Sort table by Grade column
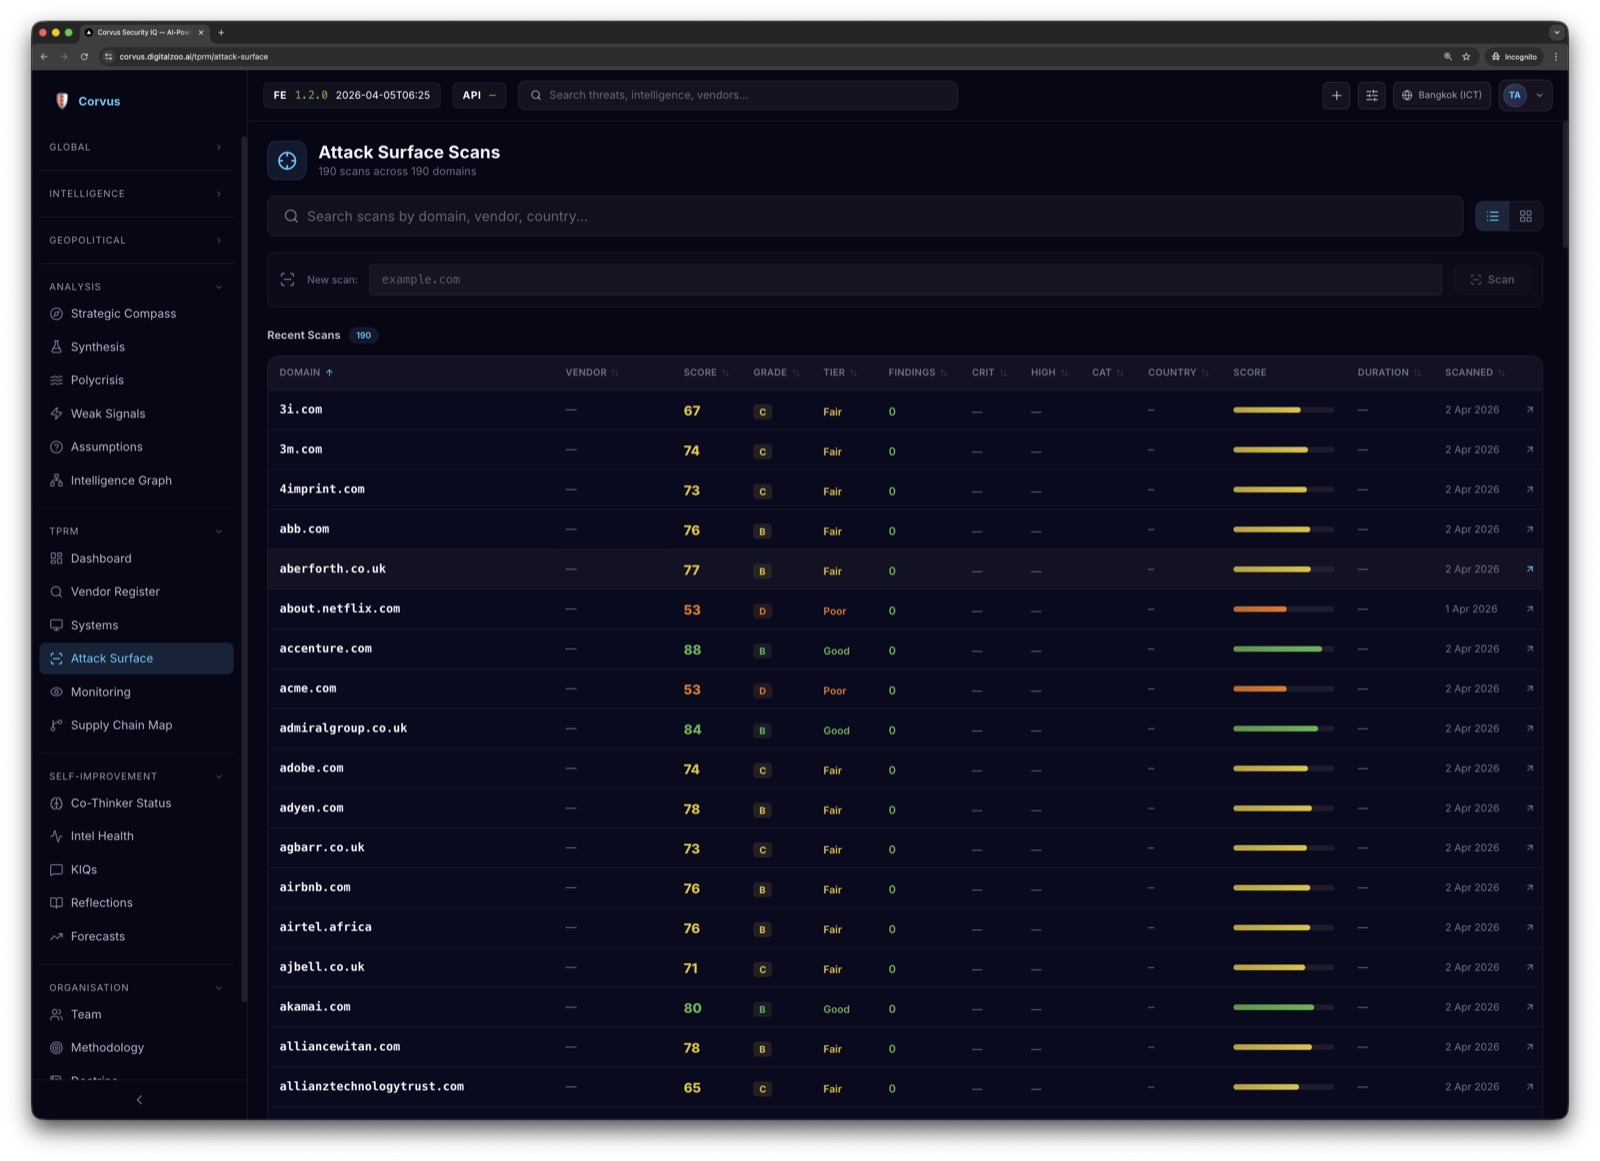 (x=776, y=372)
